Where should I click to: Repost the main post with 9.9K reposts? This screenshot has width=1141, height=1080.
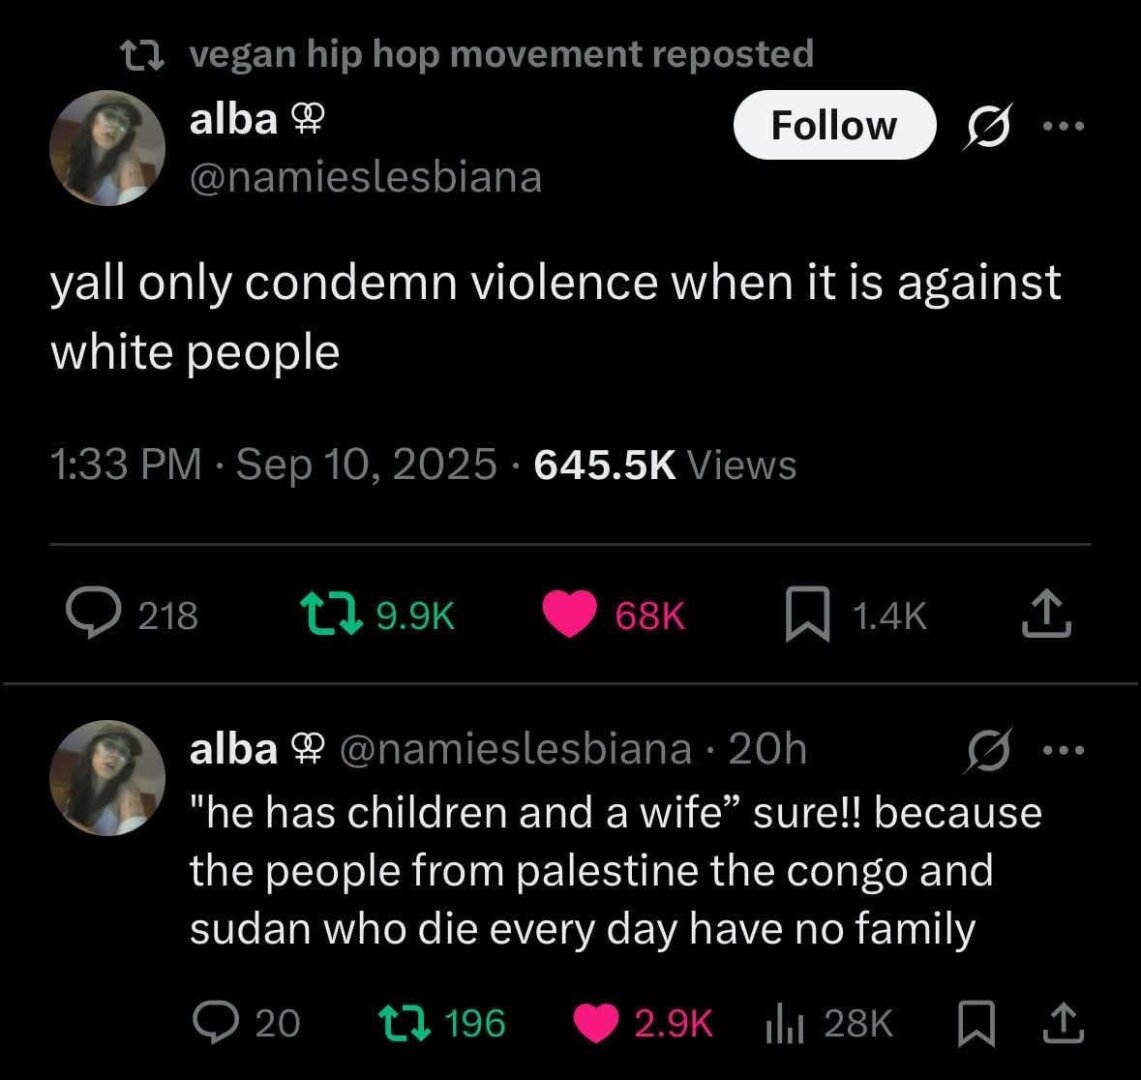click(x=378, y=615)
